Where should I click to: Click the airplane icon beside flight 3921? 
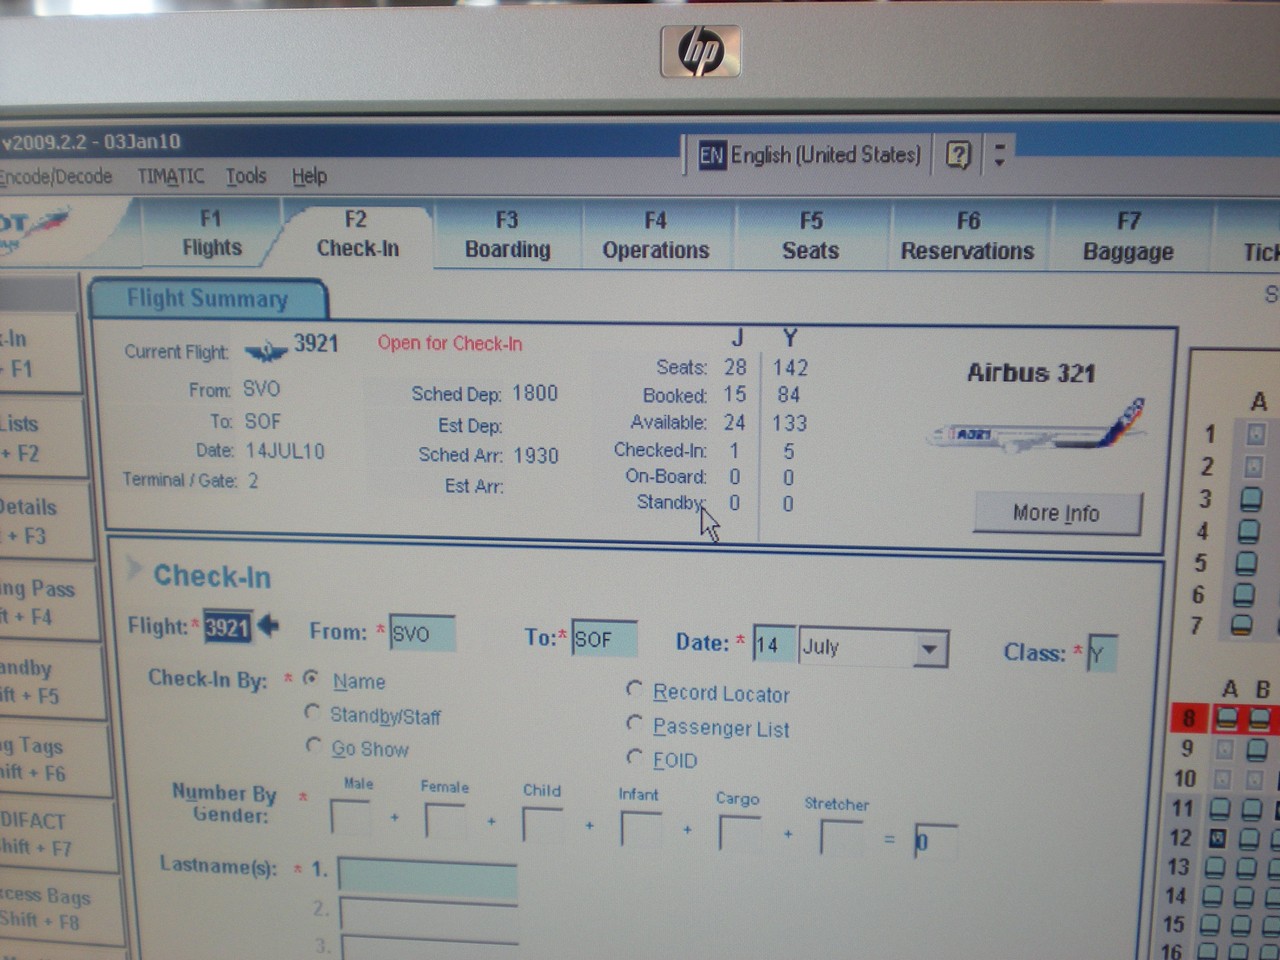(266, 350)
